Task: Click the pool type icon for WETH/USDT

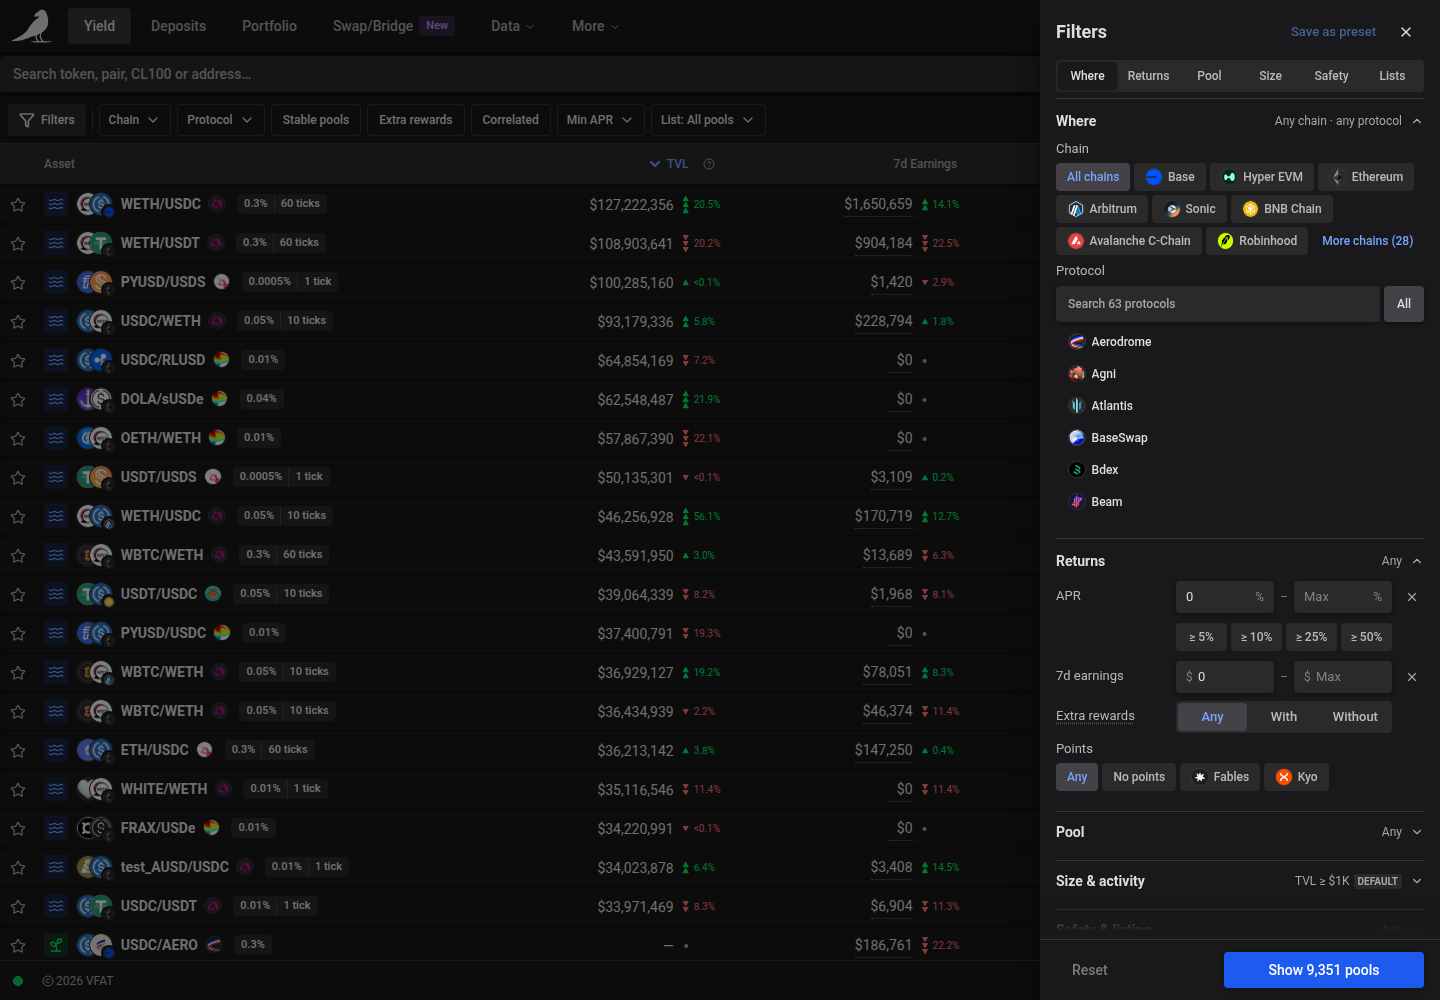Action: point(56,243)
